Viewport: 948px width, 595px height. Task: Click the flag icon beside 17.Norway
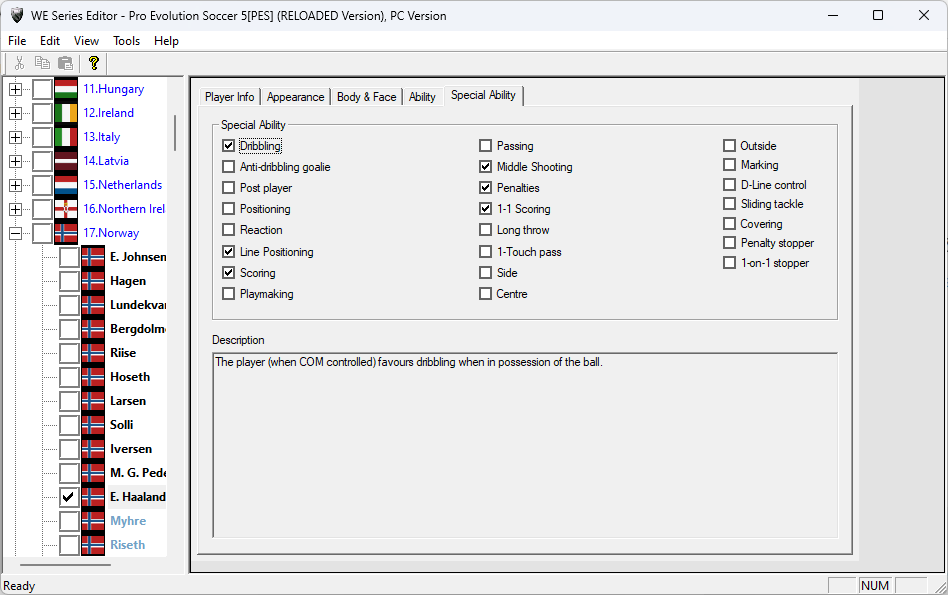pyautogui.click(x=66, y=233)
